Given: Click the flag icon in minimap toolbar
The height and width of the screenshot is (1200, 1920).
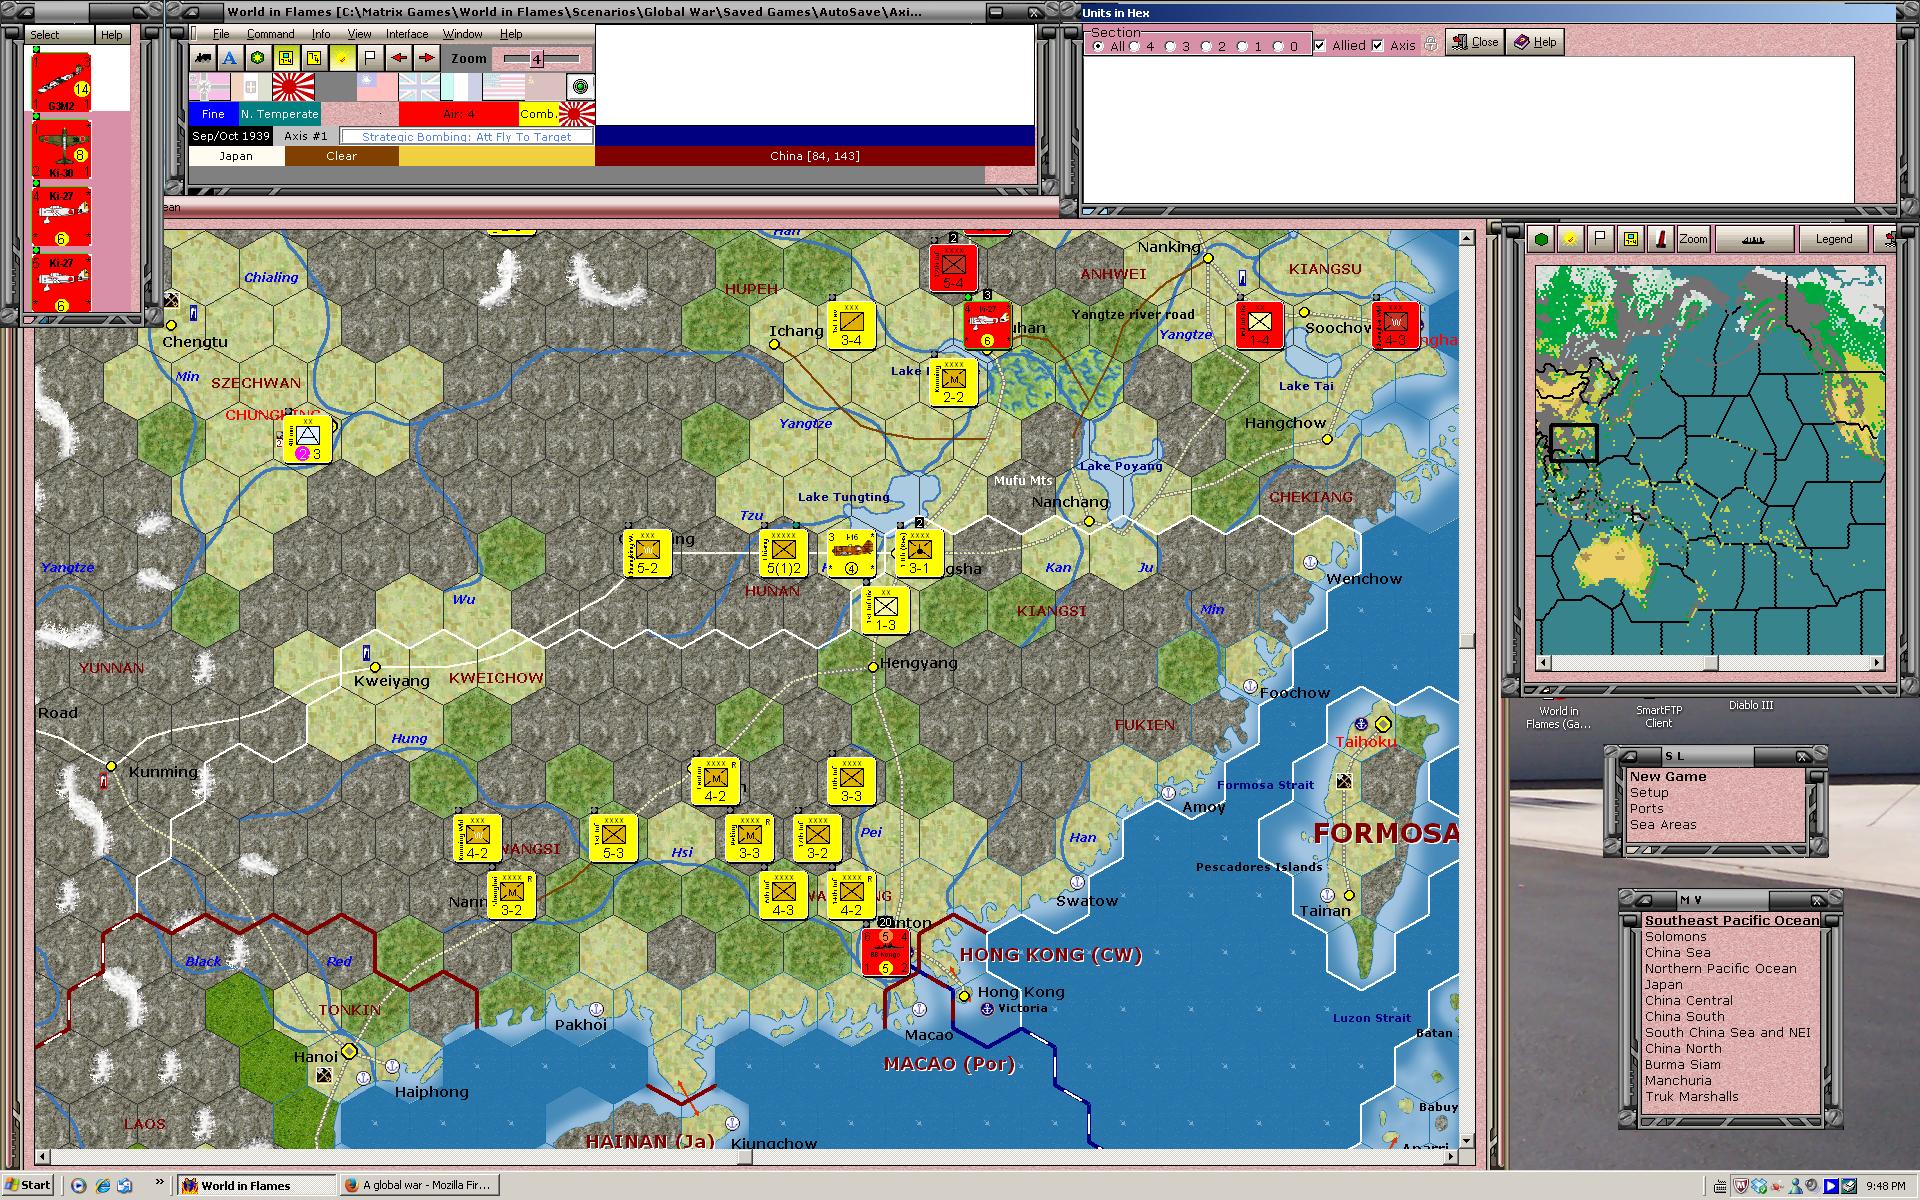Looking at the screenshot, I should click(x=1601, y=239).
